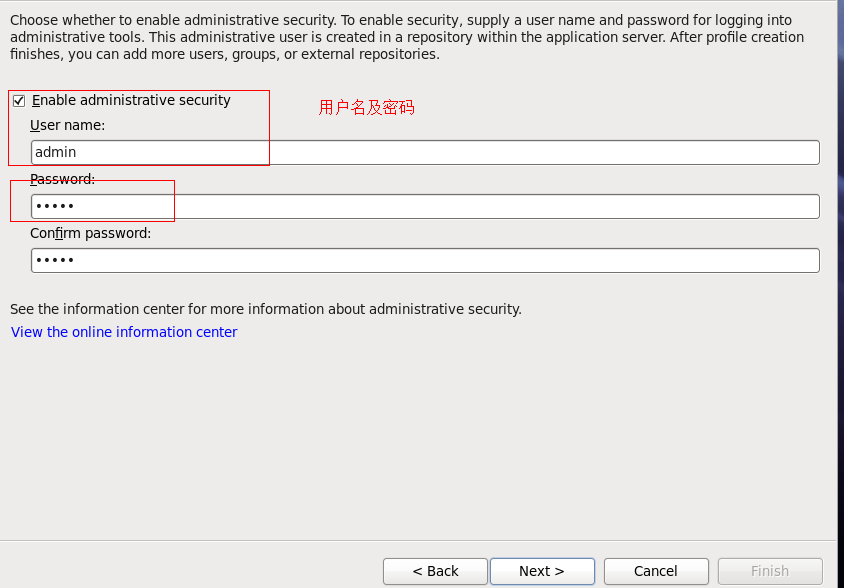The width and height of the screenshot is (844, 588).
Task: Go to the previous step with Back
Action: tap(435, 571)
